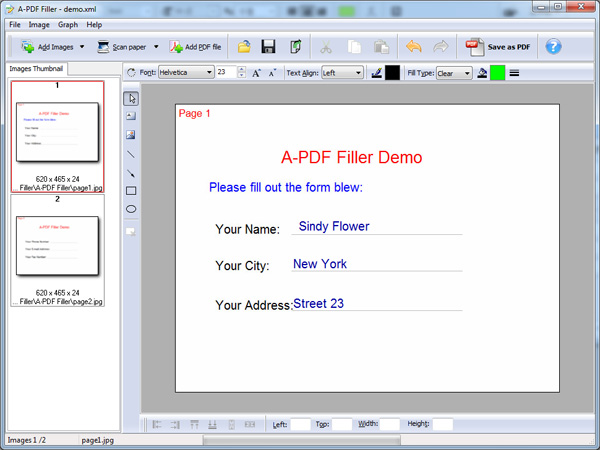Click the shrink font small A icon
Screen dimensions: 600x450
coord(272,73)
